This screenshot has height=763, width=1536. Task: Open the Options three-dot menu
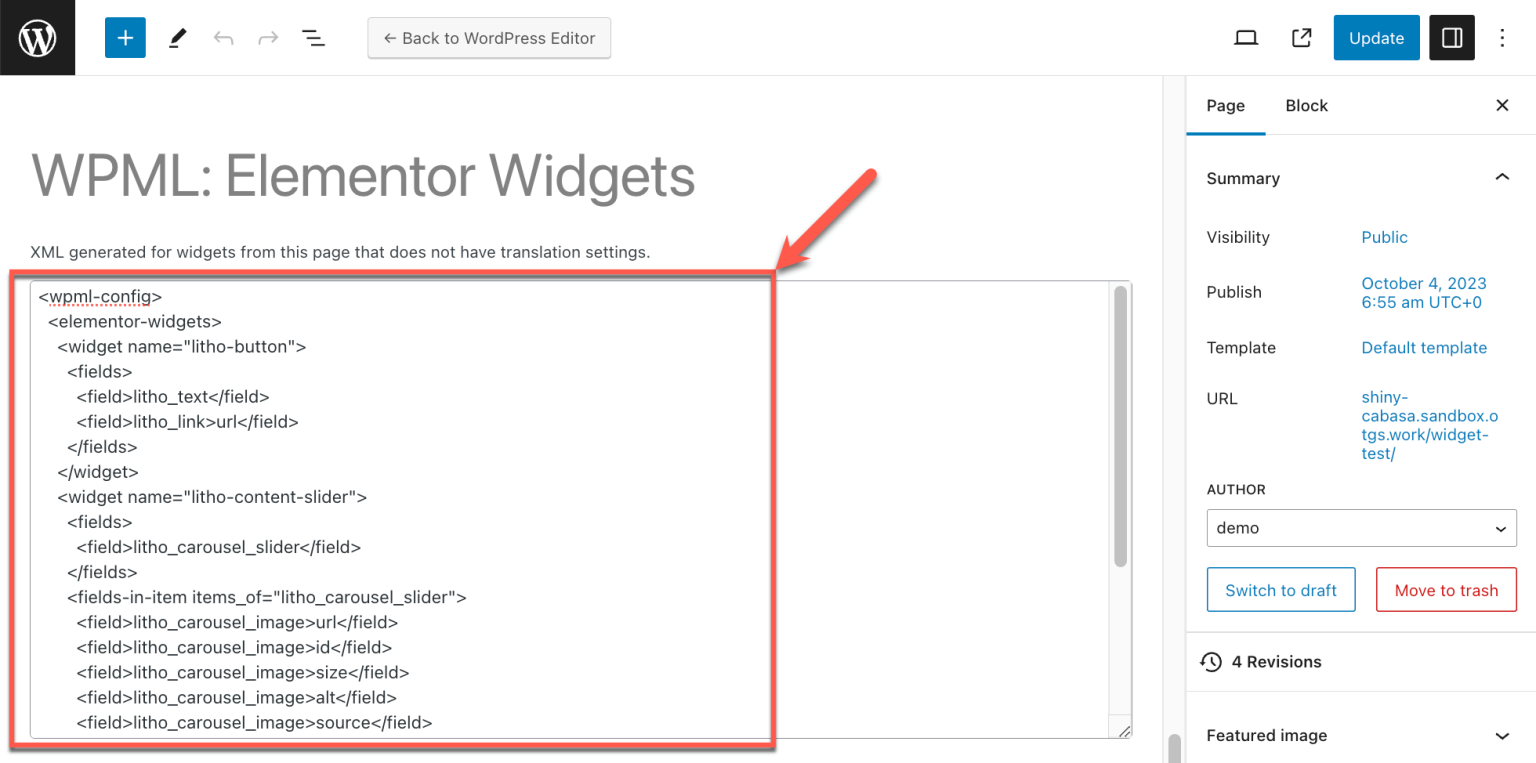1502,37
